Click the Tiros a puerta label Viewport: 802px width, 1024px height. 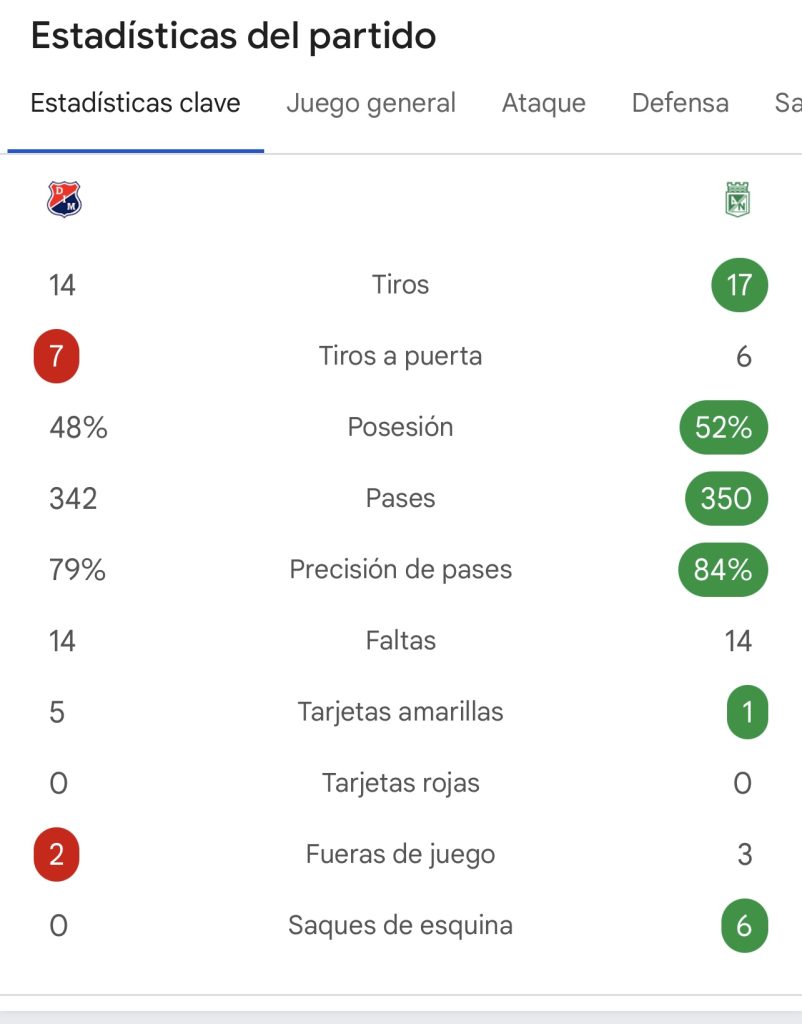pos(400,357)
